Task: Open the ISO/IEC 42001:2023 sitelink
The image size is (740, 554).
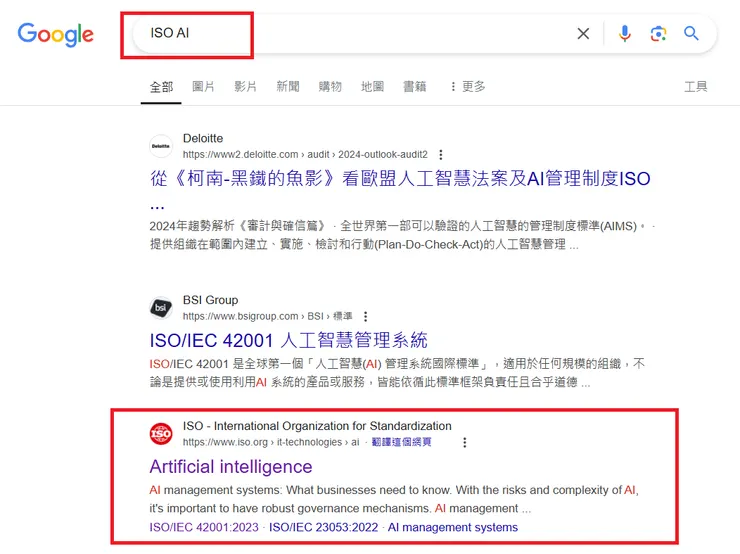Action: [x=204, y=527]
